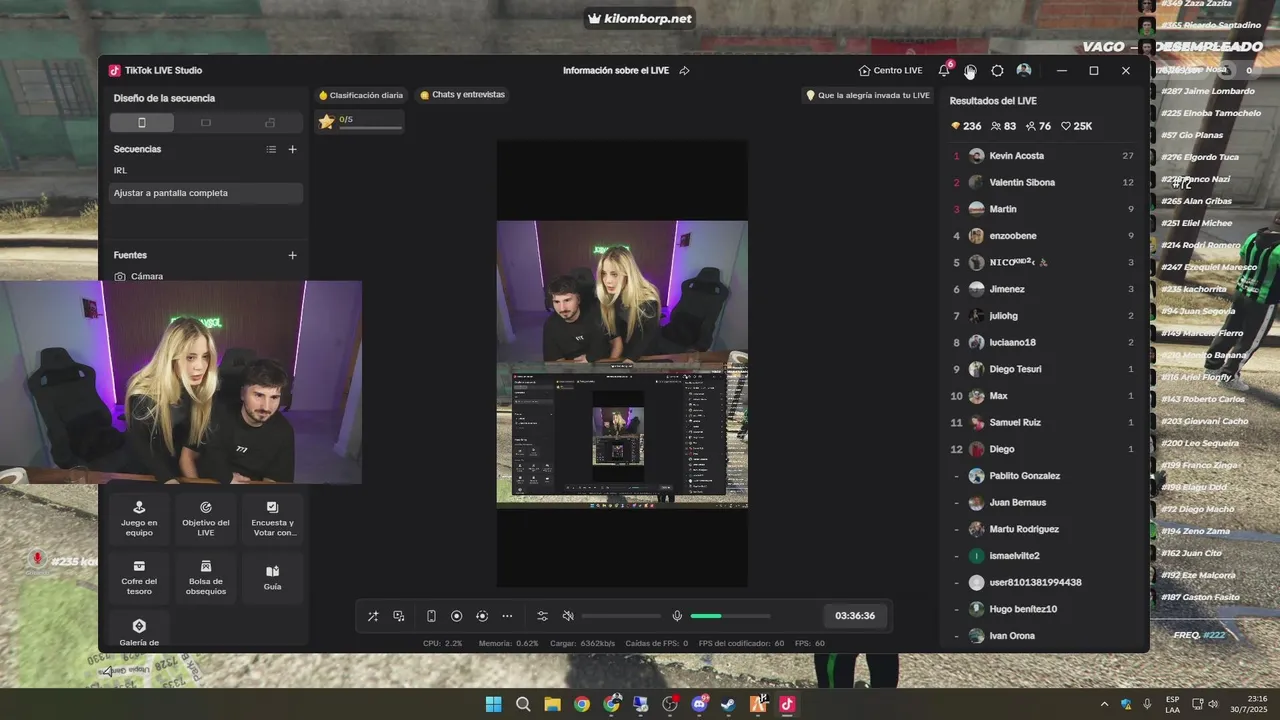The width and height of the screenshot is (1280, 720).
Task: Click the magic wand effects icon
Action: click(373, 616)
